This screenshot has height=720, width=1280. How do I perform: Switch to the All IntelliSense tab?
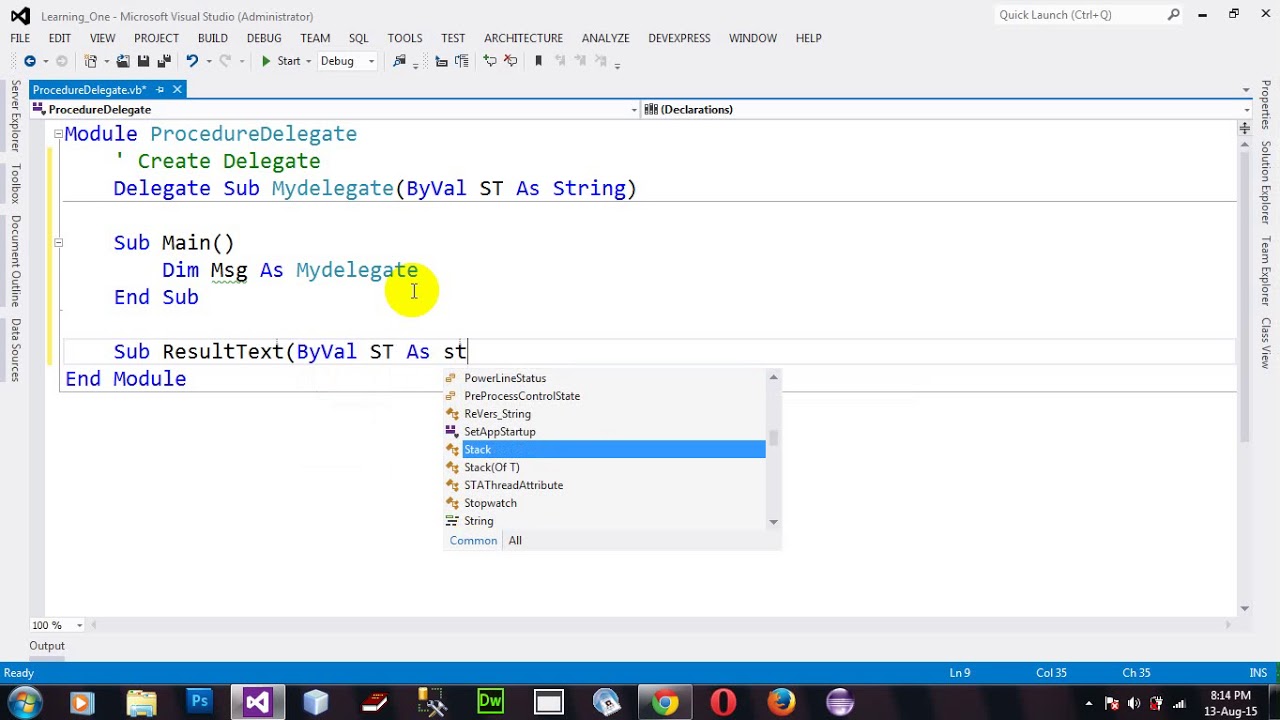pyautogui.click(x=515, y=541)
